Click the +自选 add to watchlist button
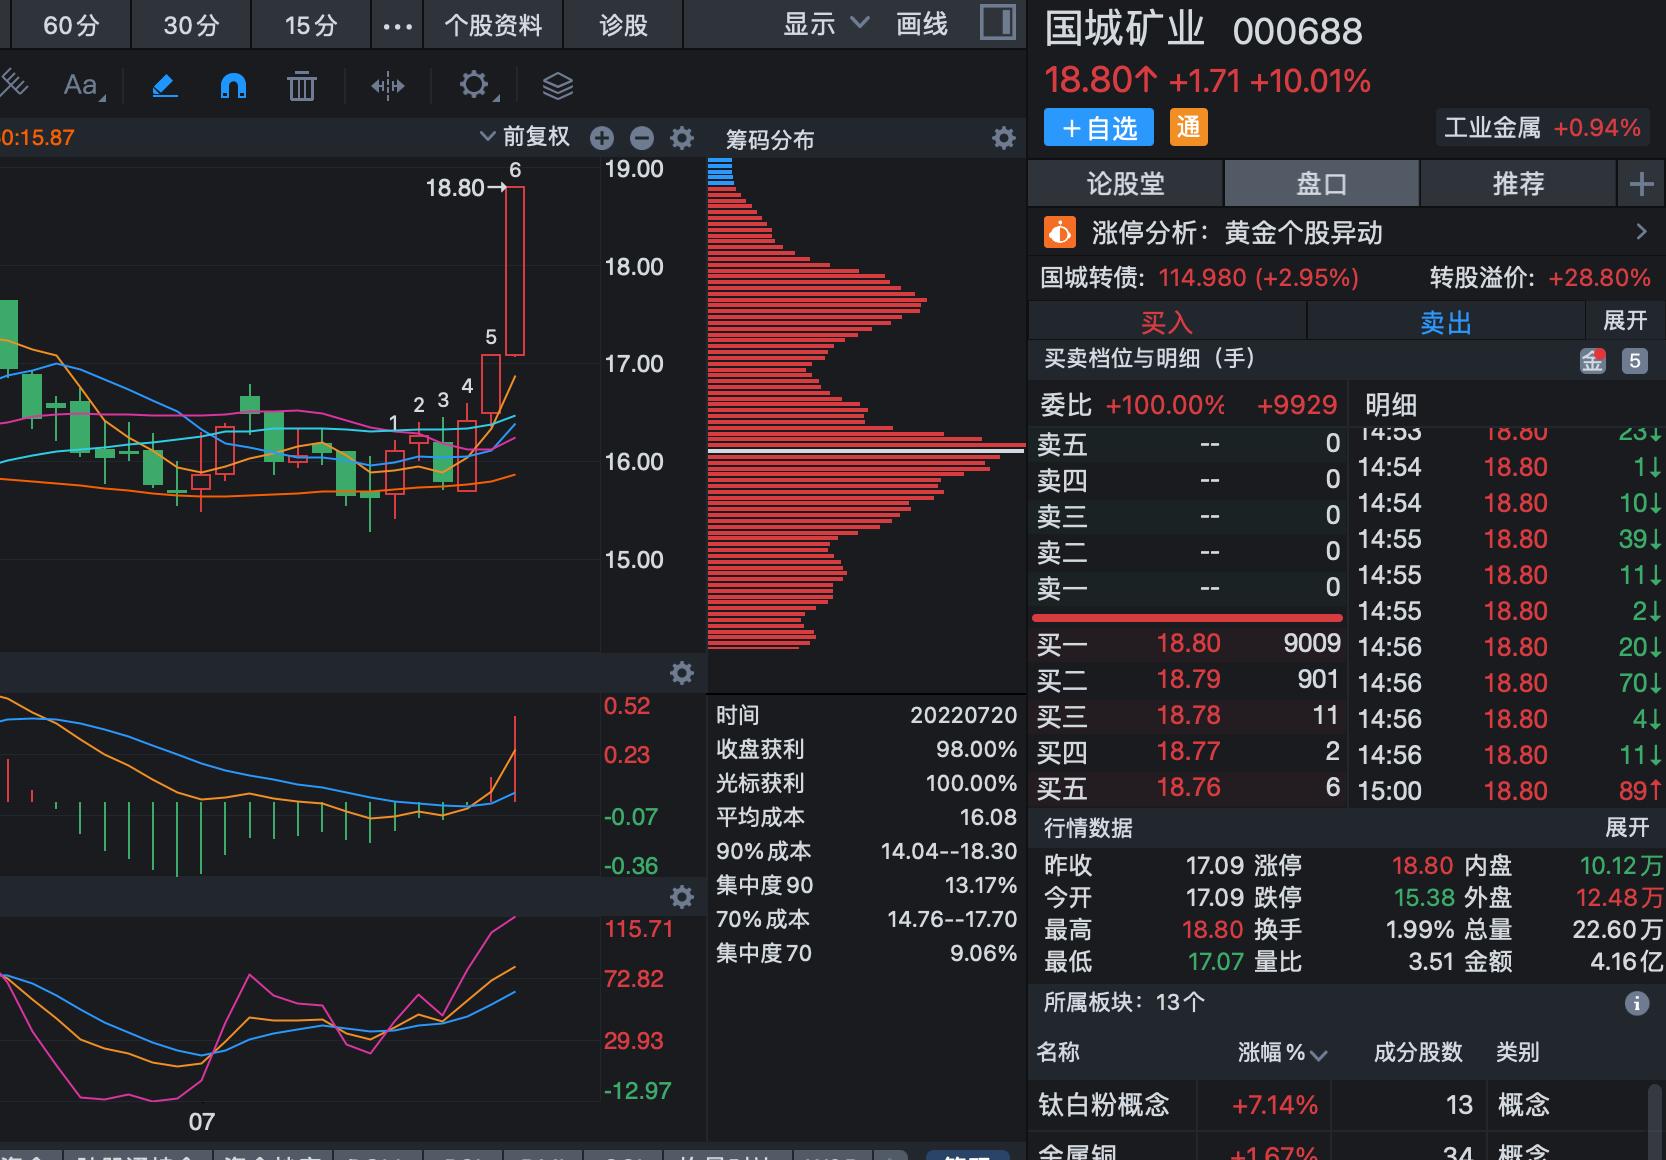The width and height of the screenshot is (1666, 1160). tap(1098, 128)
